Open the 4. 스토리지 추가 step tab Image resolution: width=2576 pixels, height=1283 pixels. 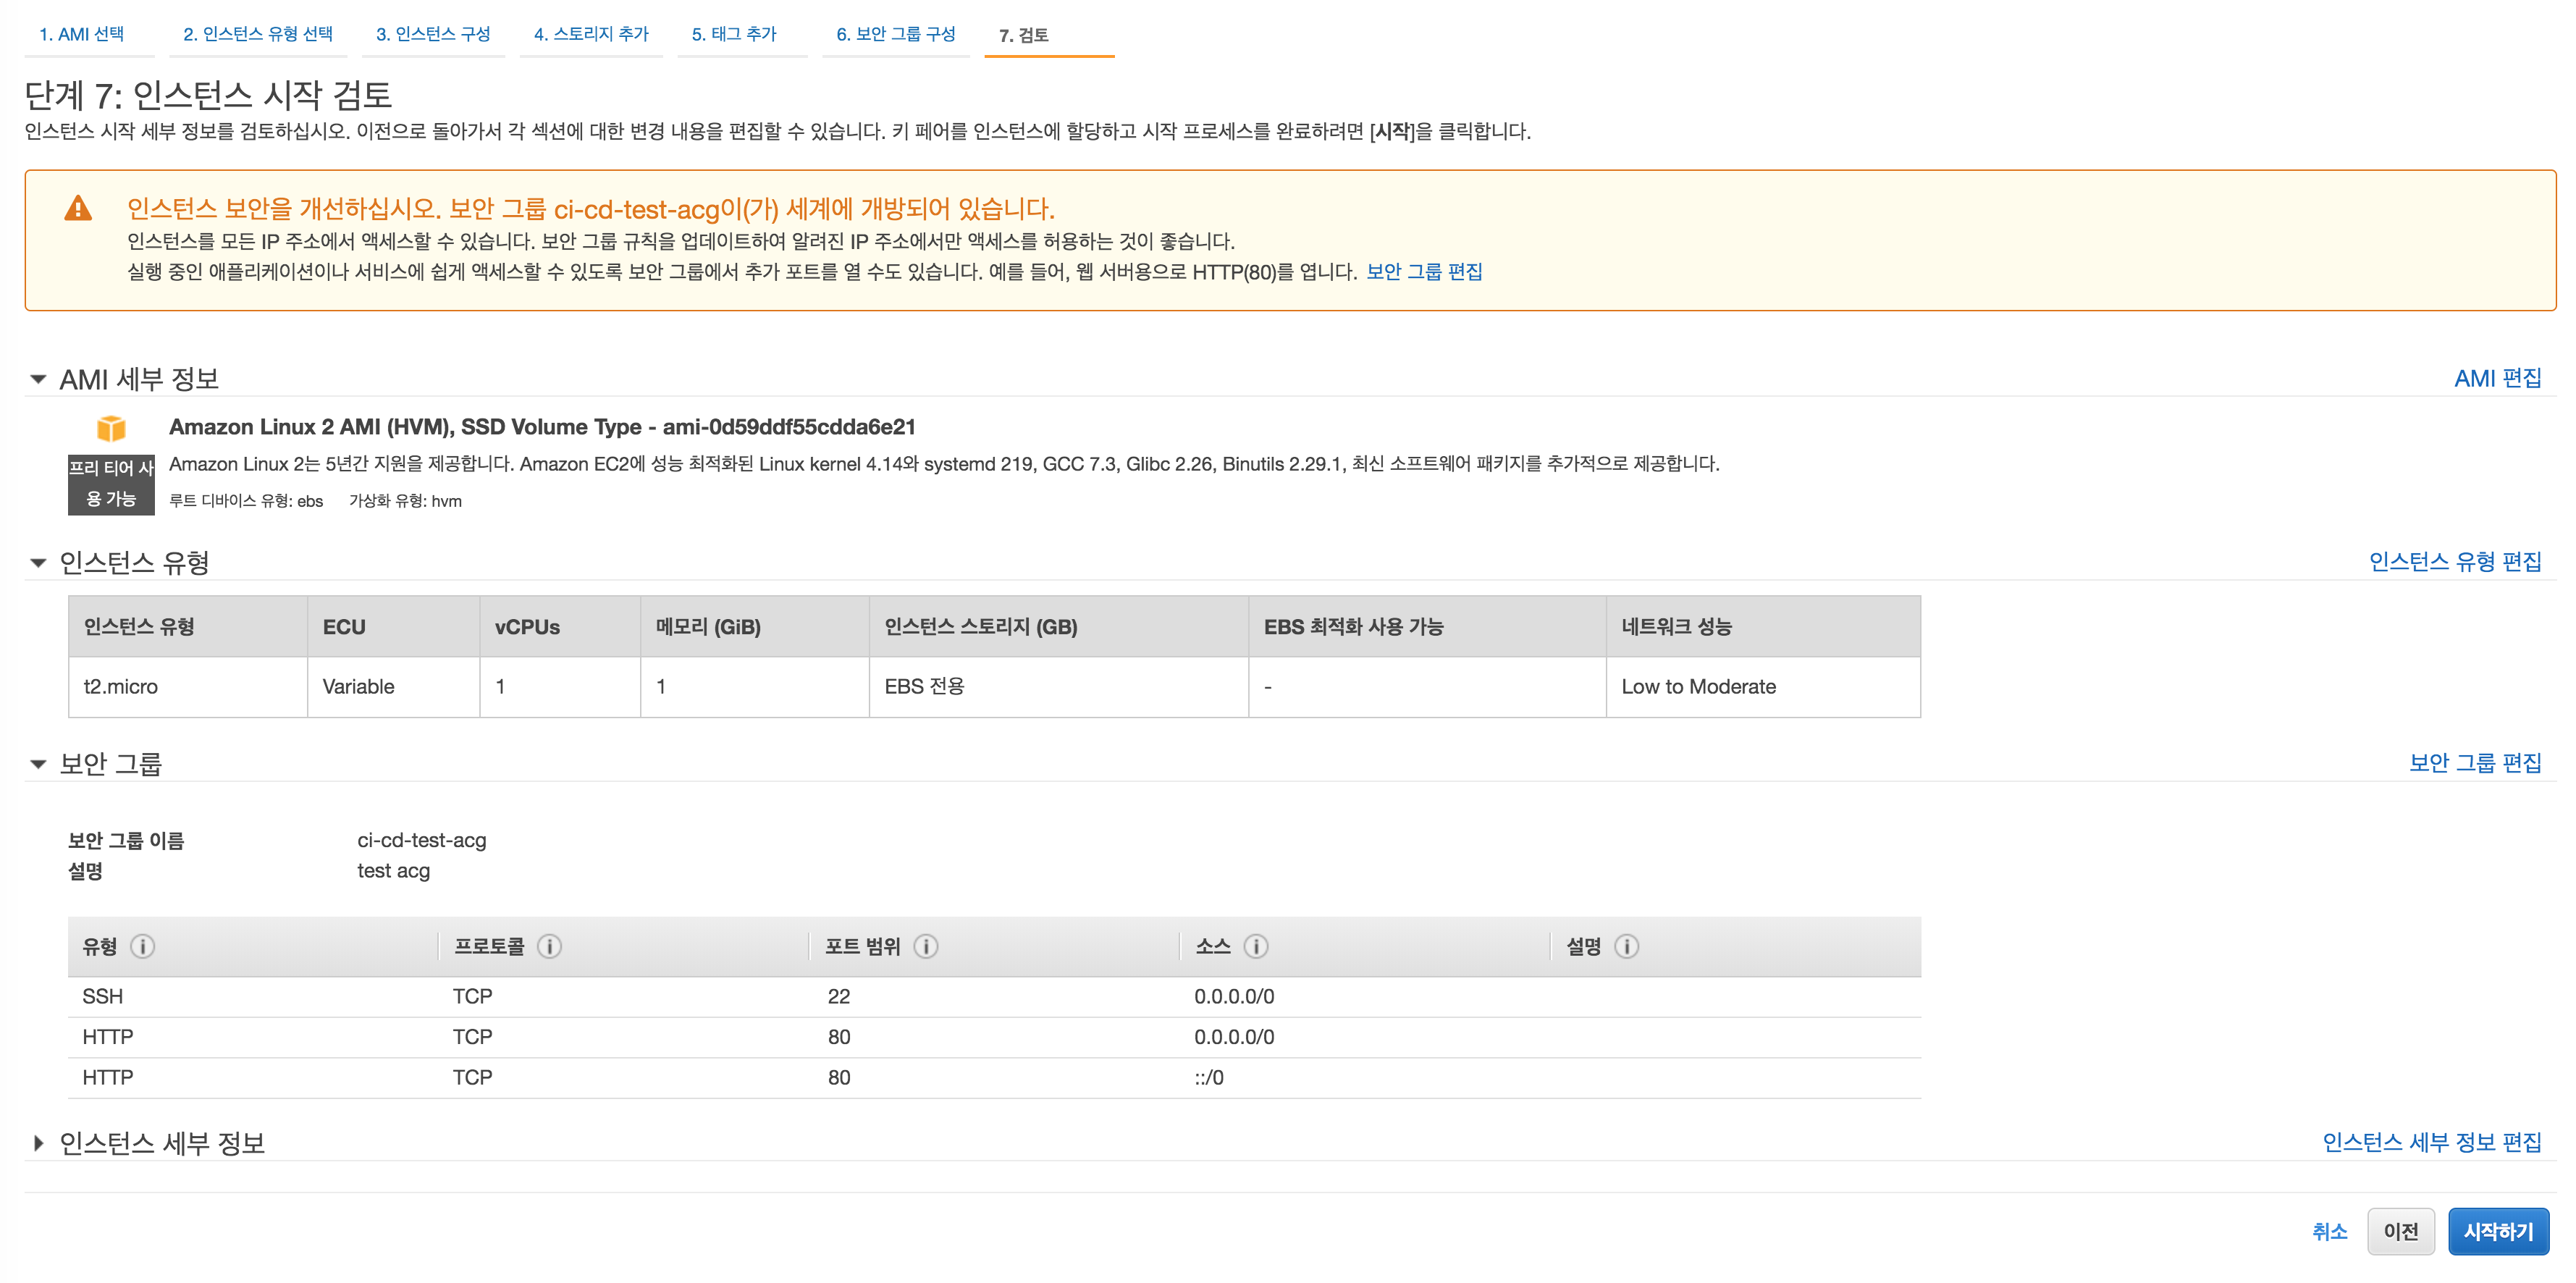(x=591, y=34)
